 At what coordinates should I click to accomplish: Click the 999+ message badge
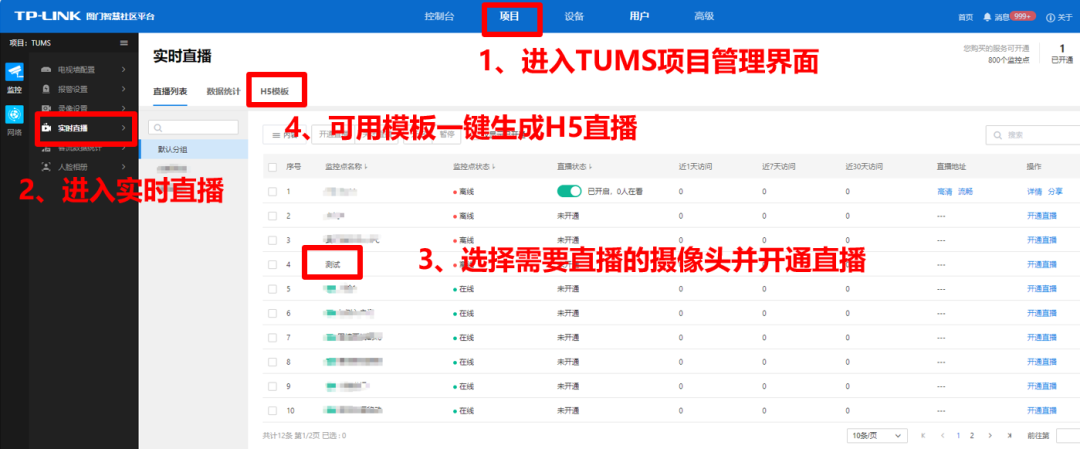pos(1023,16)
